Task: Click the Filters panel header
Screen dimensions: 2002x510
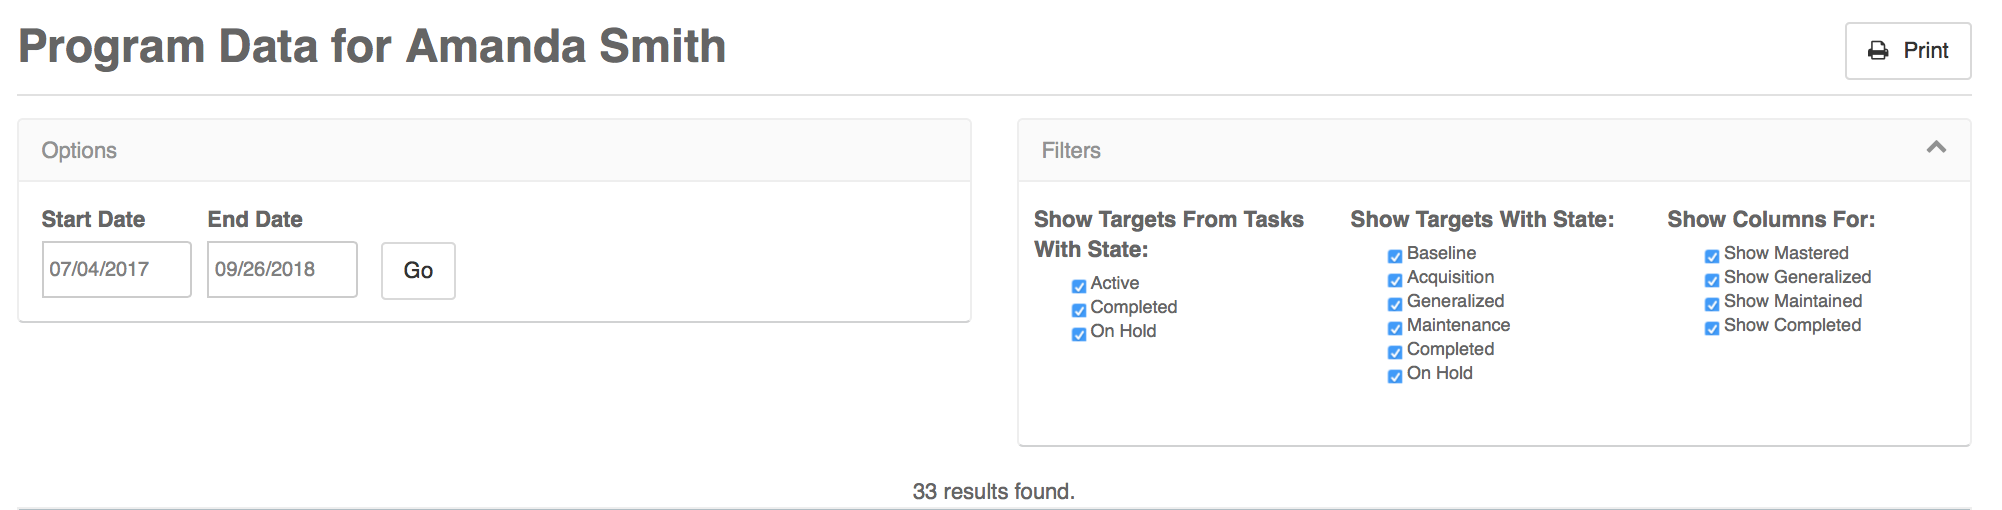Action: [x=1494, y=150]
